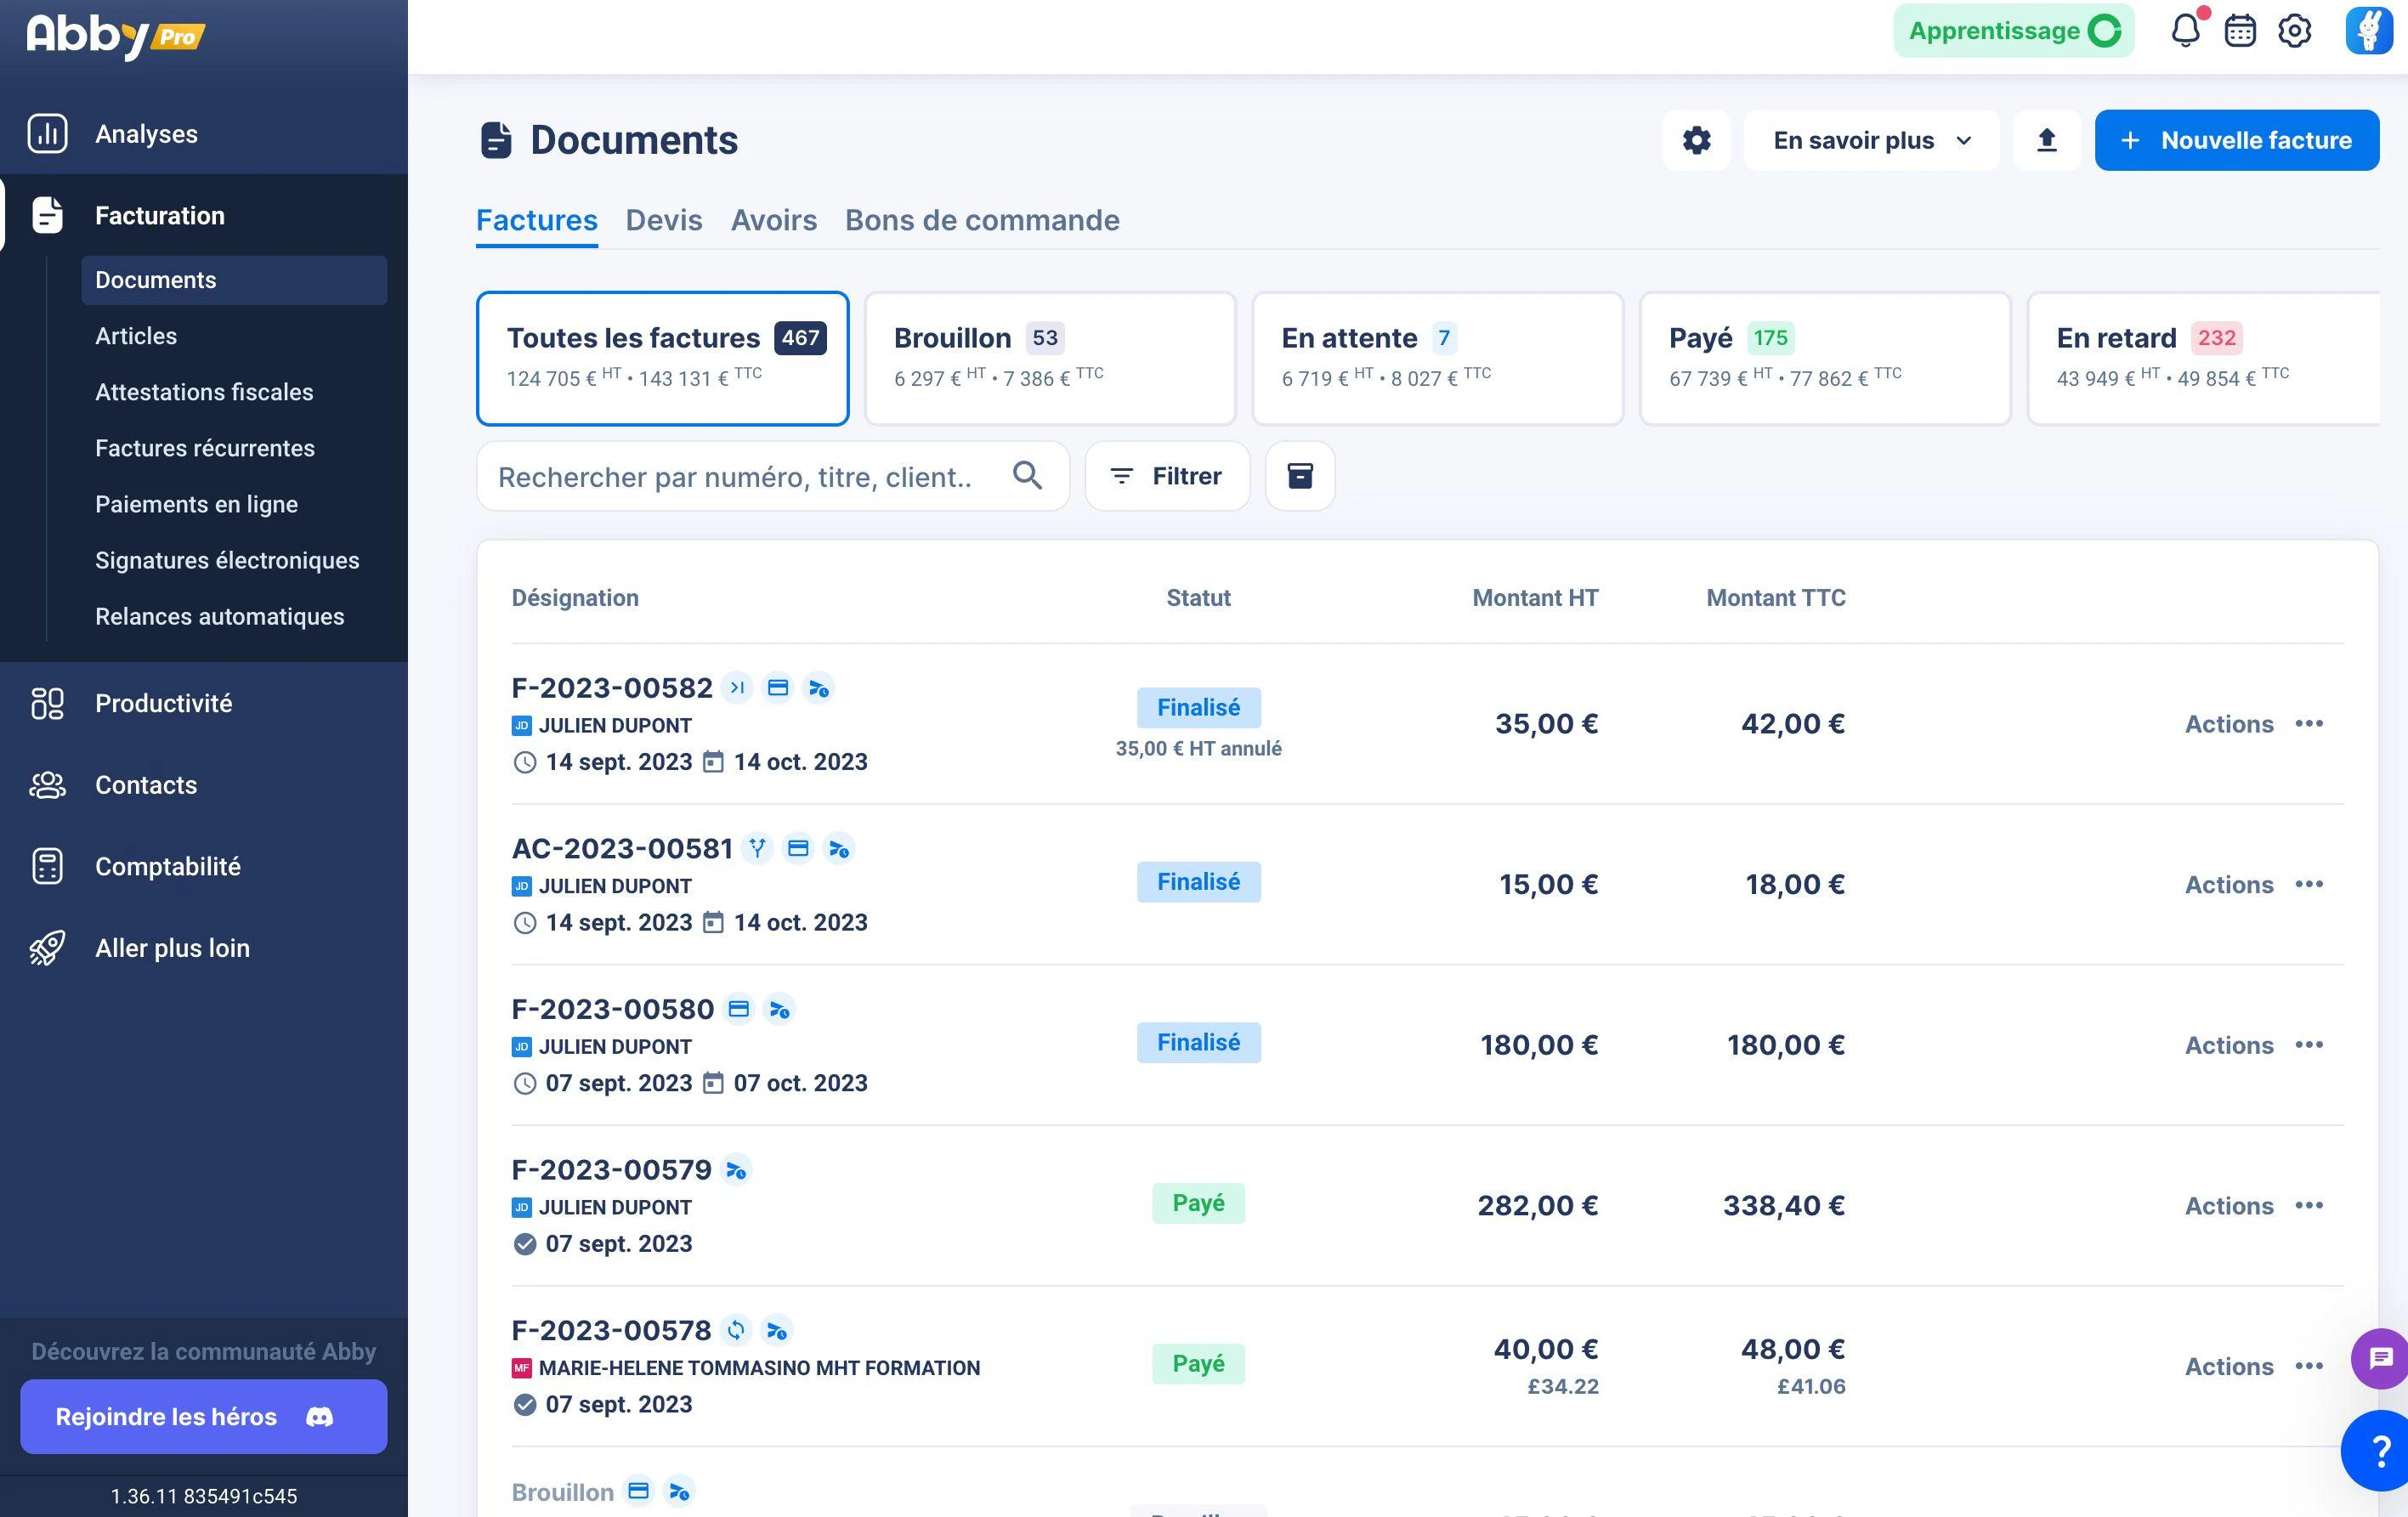Click the search magnifier icon
2408x1517 pixels.
click(x=1027, y=476)
